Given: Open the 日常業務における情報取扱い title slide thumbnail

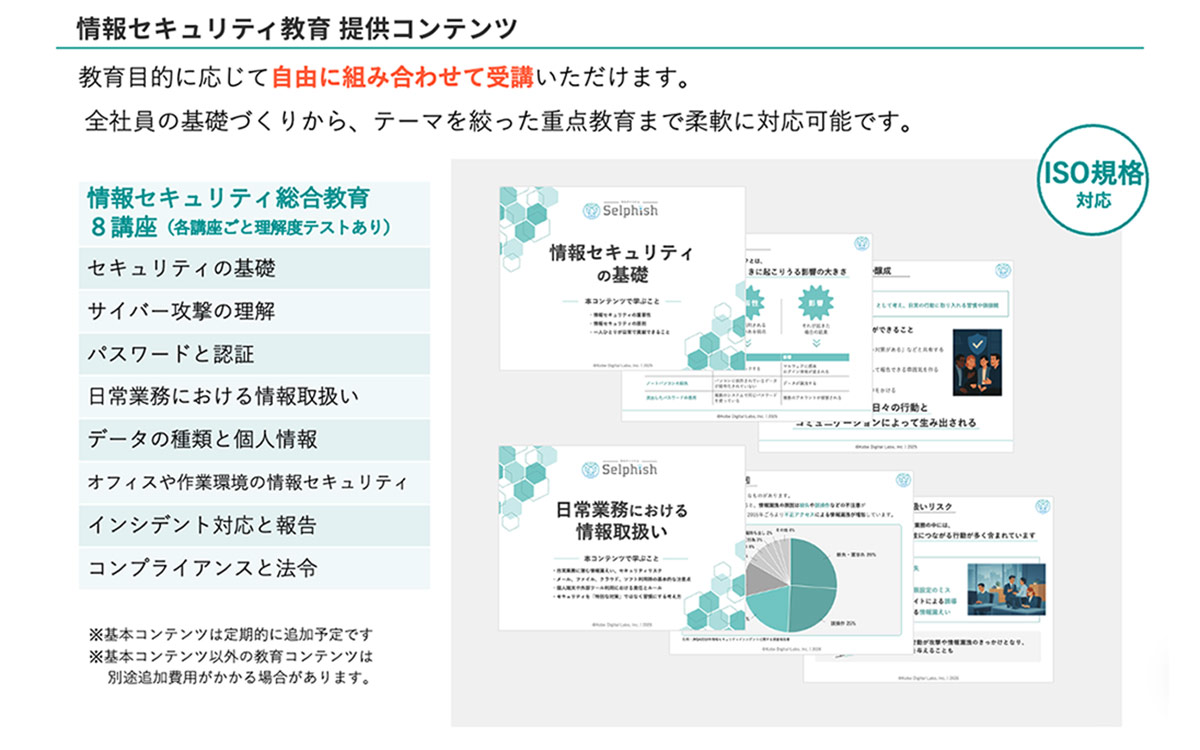Looking at the screenshot, I should point(622,538).
